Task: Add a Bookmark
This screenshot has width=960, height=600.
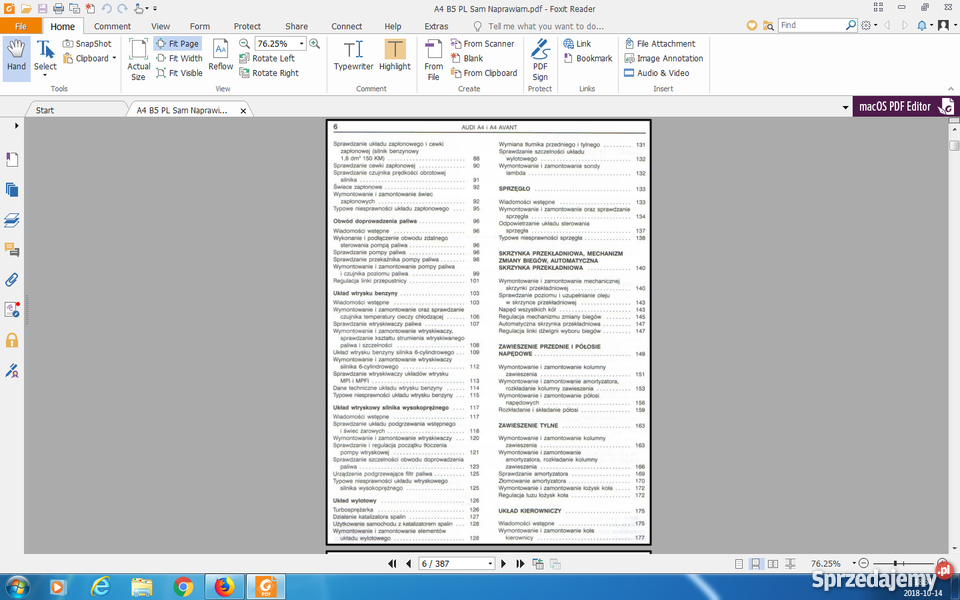Action: (588, 58)
